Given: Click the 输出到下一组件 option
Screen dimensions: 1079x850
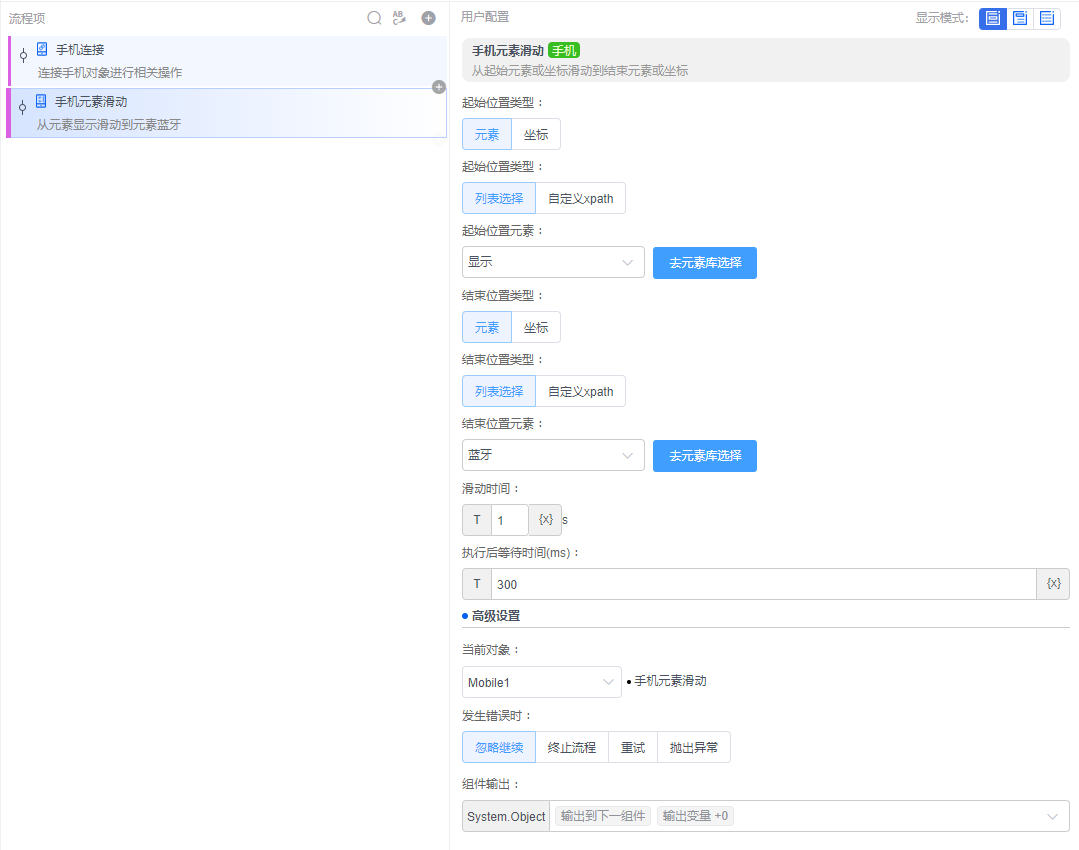Looking at the screenshot, I should [601, 816].
